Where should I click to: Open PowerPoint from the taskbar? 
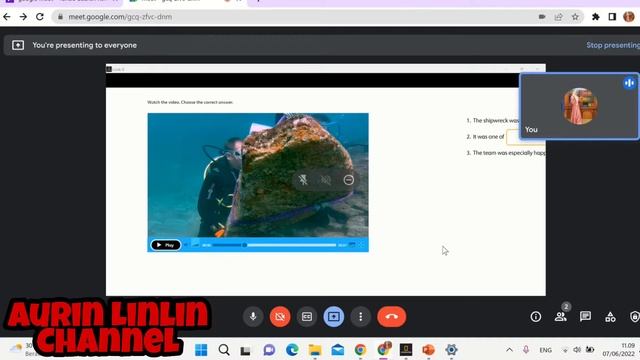click(428, 350)
